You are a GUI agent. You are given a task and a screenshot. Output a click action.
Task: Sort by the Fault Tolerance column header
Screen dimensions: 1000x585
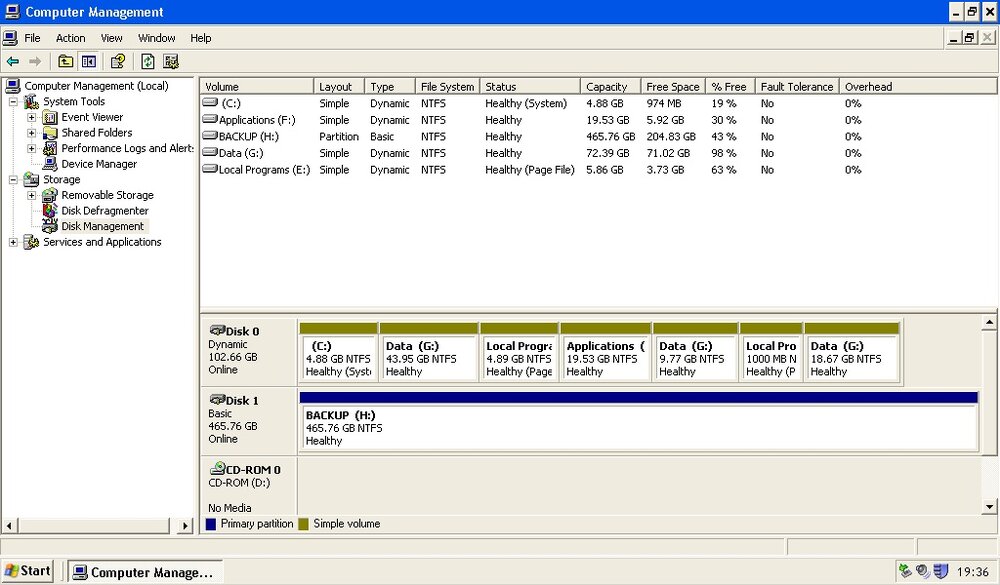click(x=797, y=86)
